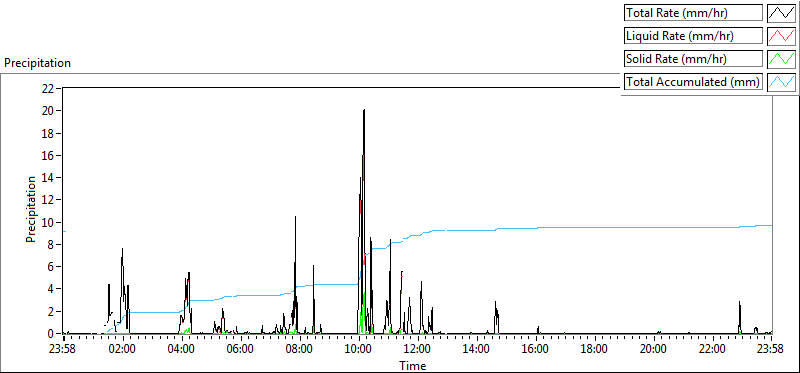Click the red Liquid Rate plot sample icon

(781, 36)
